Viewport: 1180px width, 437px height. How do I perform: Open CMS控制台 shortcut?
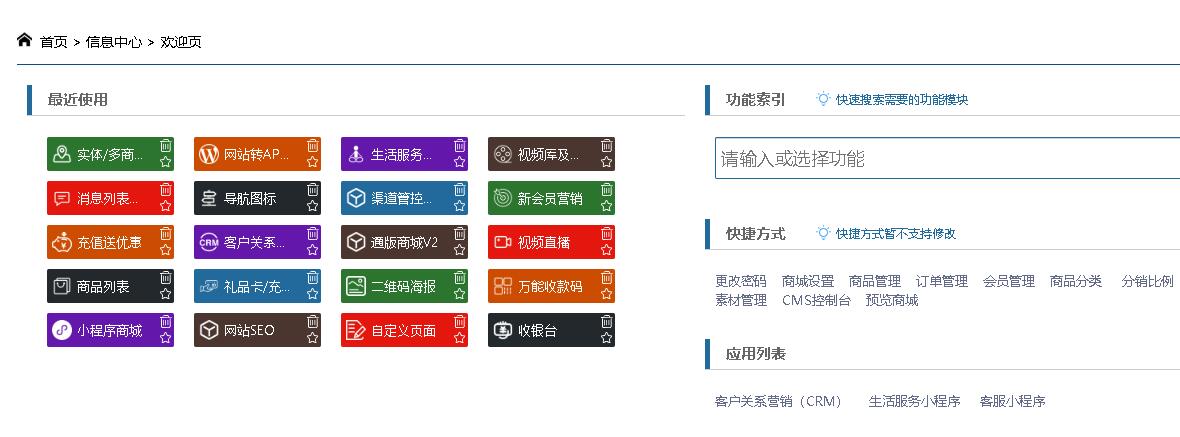(x=817, y=301)
